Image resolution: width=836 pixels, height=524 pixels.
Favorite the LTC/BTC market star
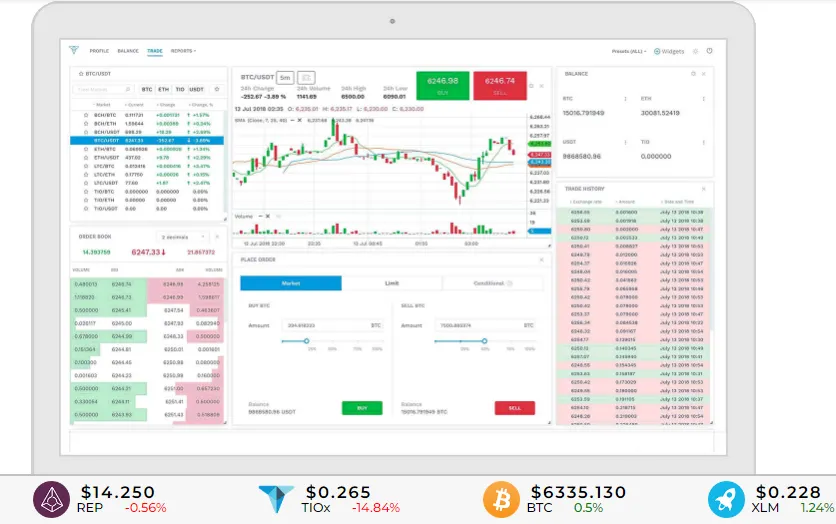point(85,166)
